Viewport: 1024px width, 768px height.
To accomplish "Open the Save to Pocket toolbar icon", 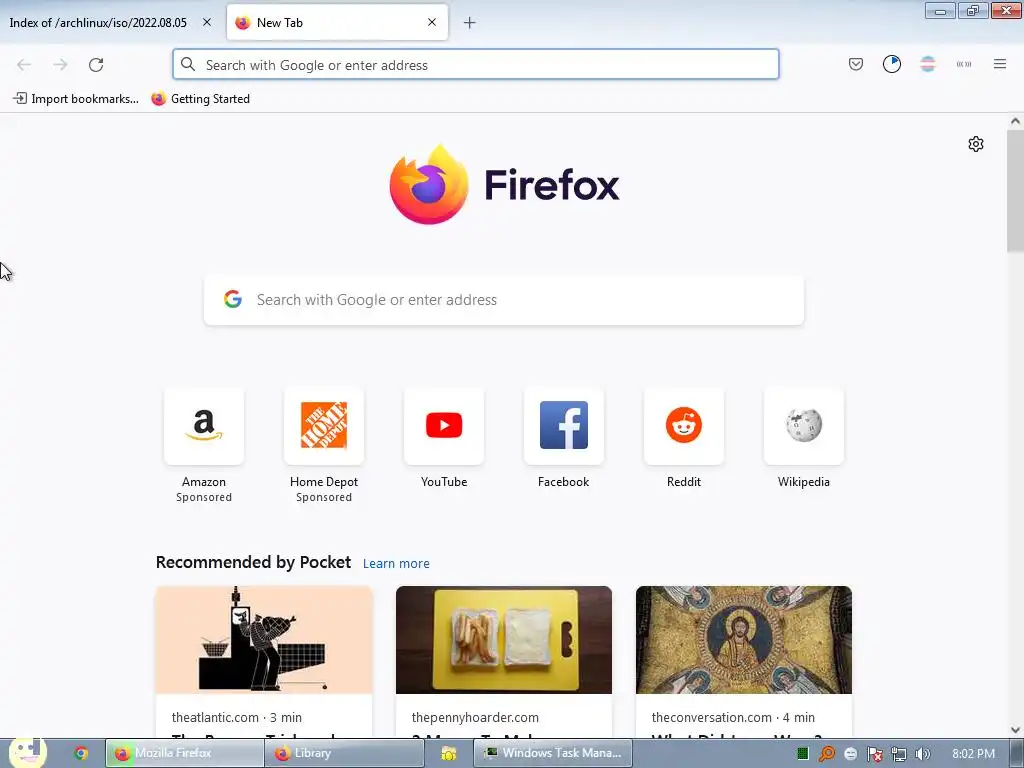I will pyautogui.click(x=856, y=64).
